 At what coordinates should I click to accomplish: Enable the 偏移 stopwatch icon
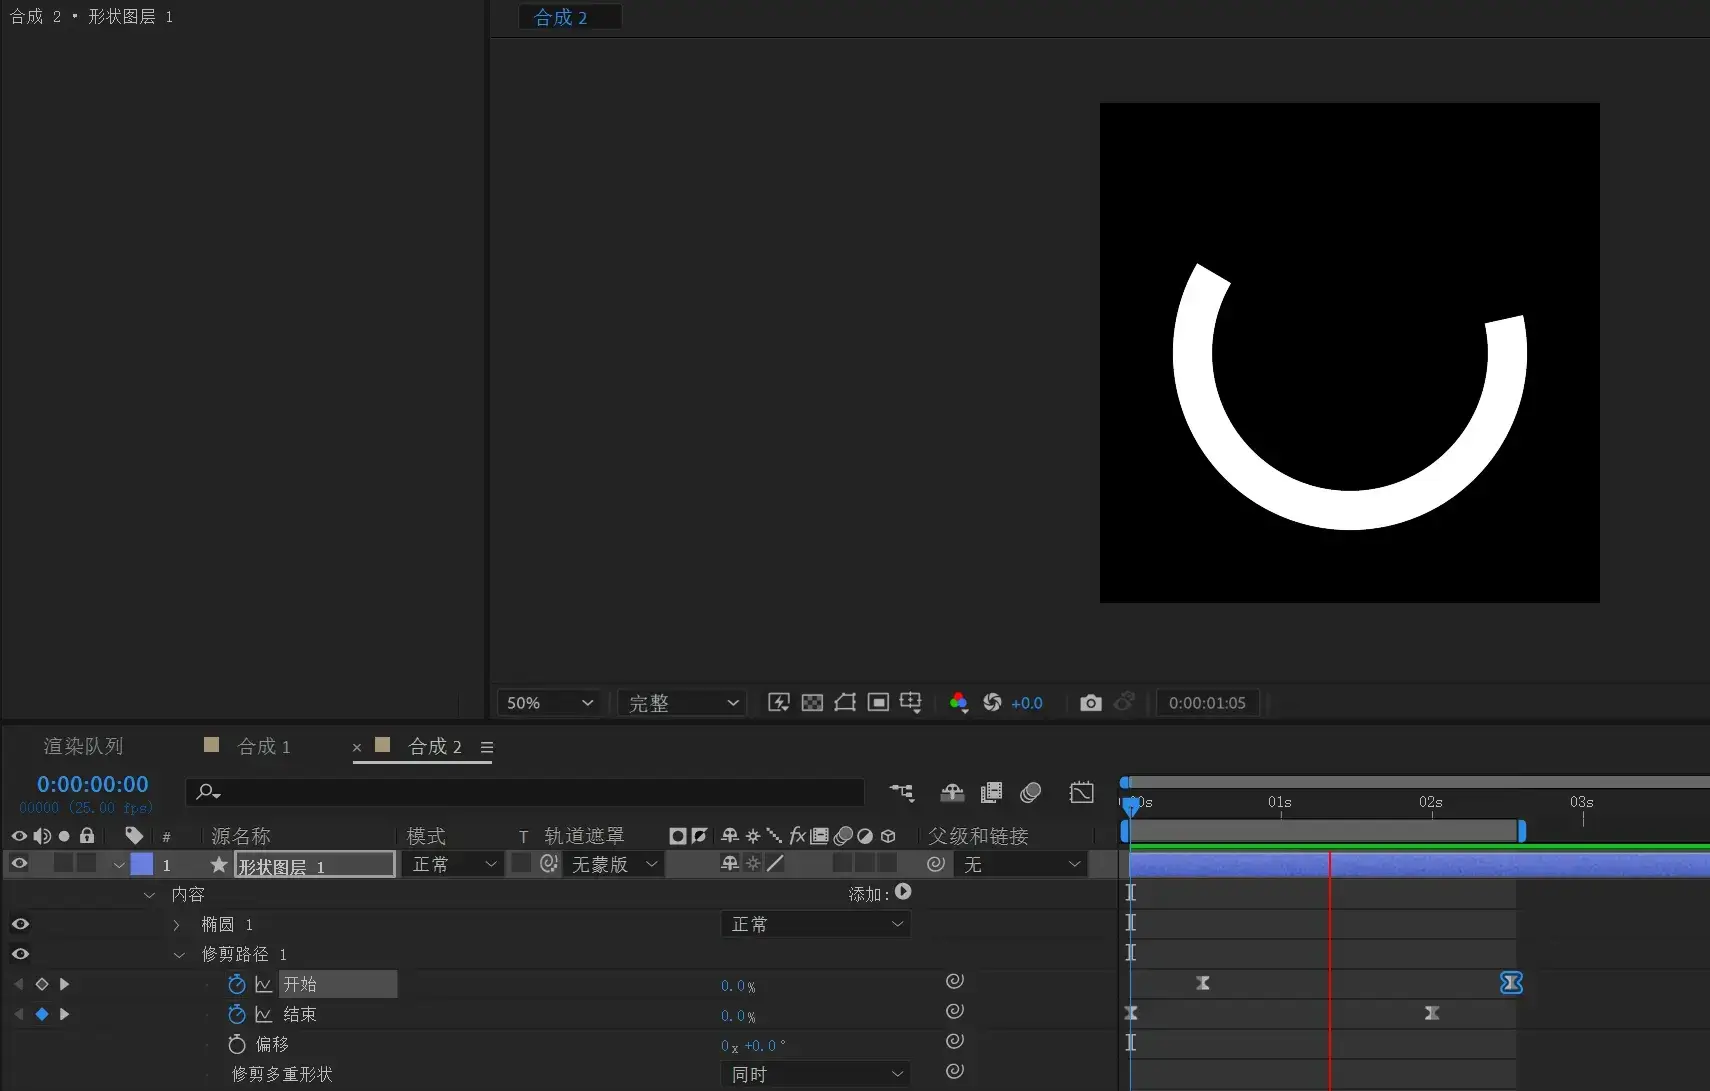coord(237,1044)
